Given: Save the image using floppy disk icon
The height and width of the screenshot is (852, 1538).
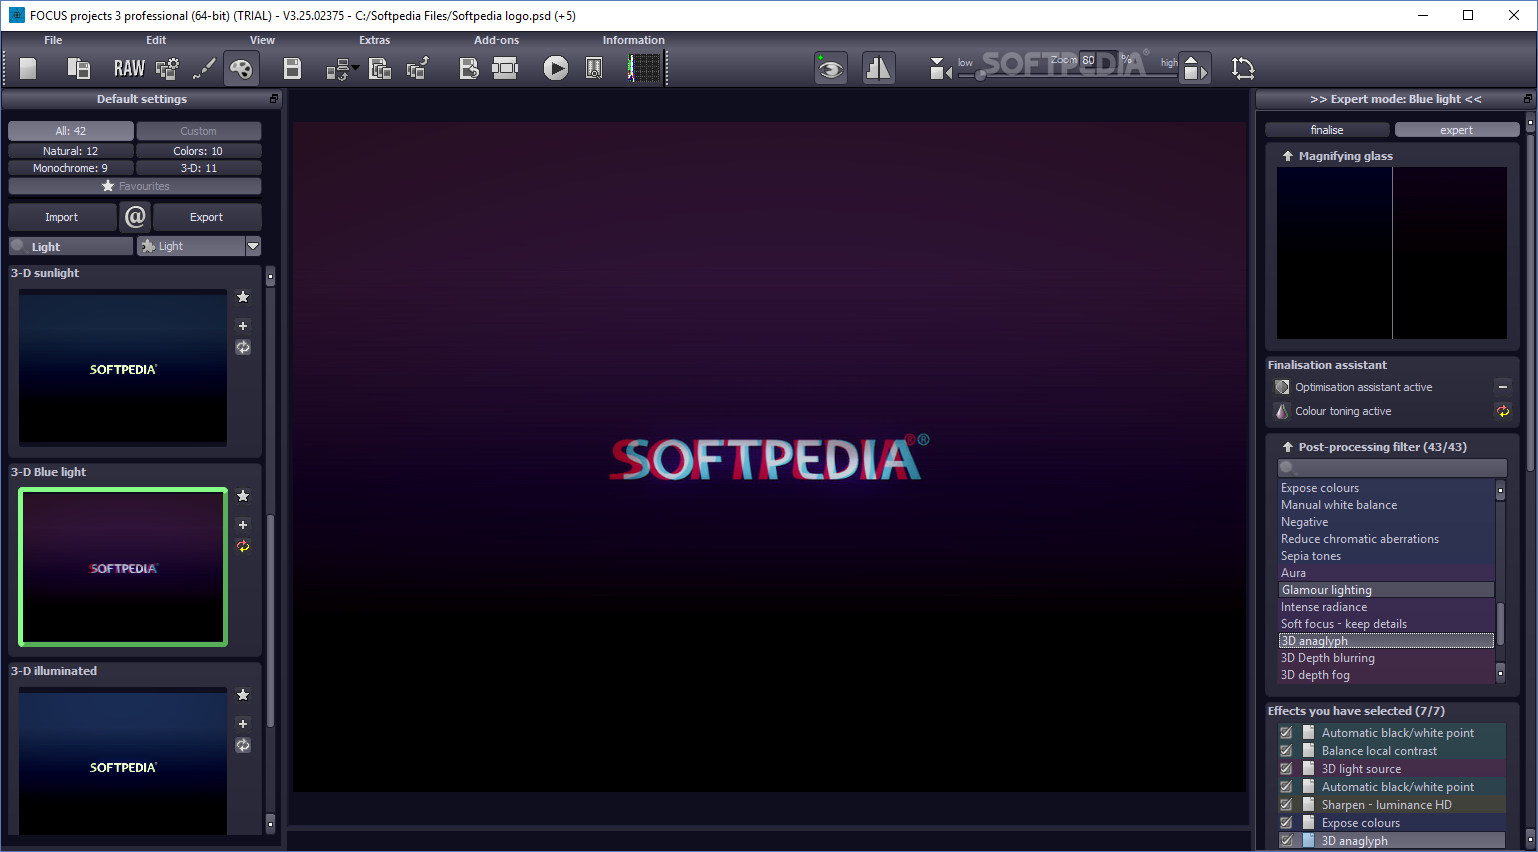Looking at the screenshot, I should [x=292, y=68].
